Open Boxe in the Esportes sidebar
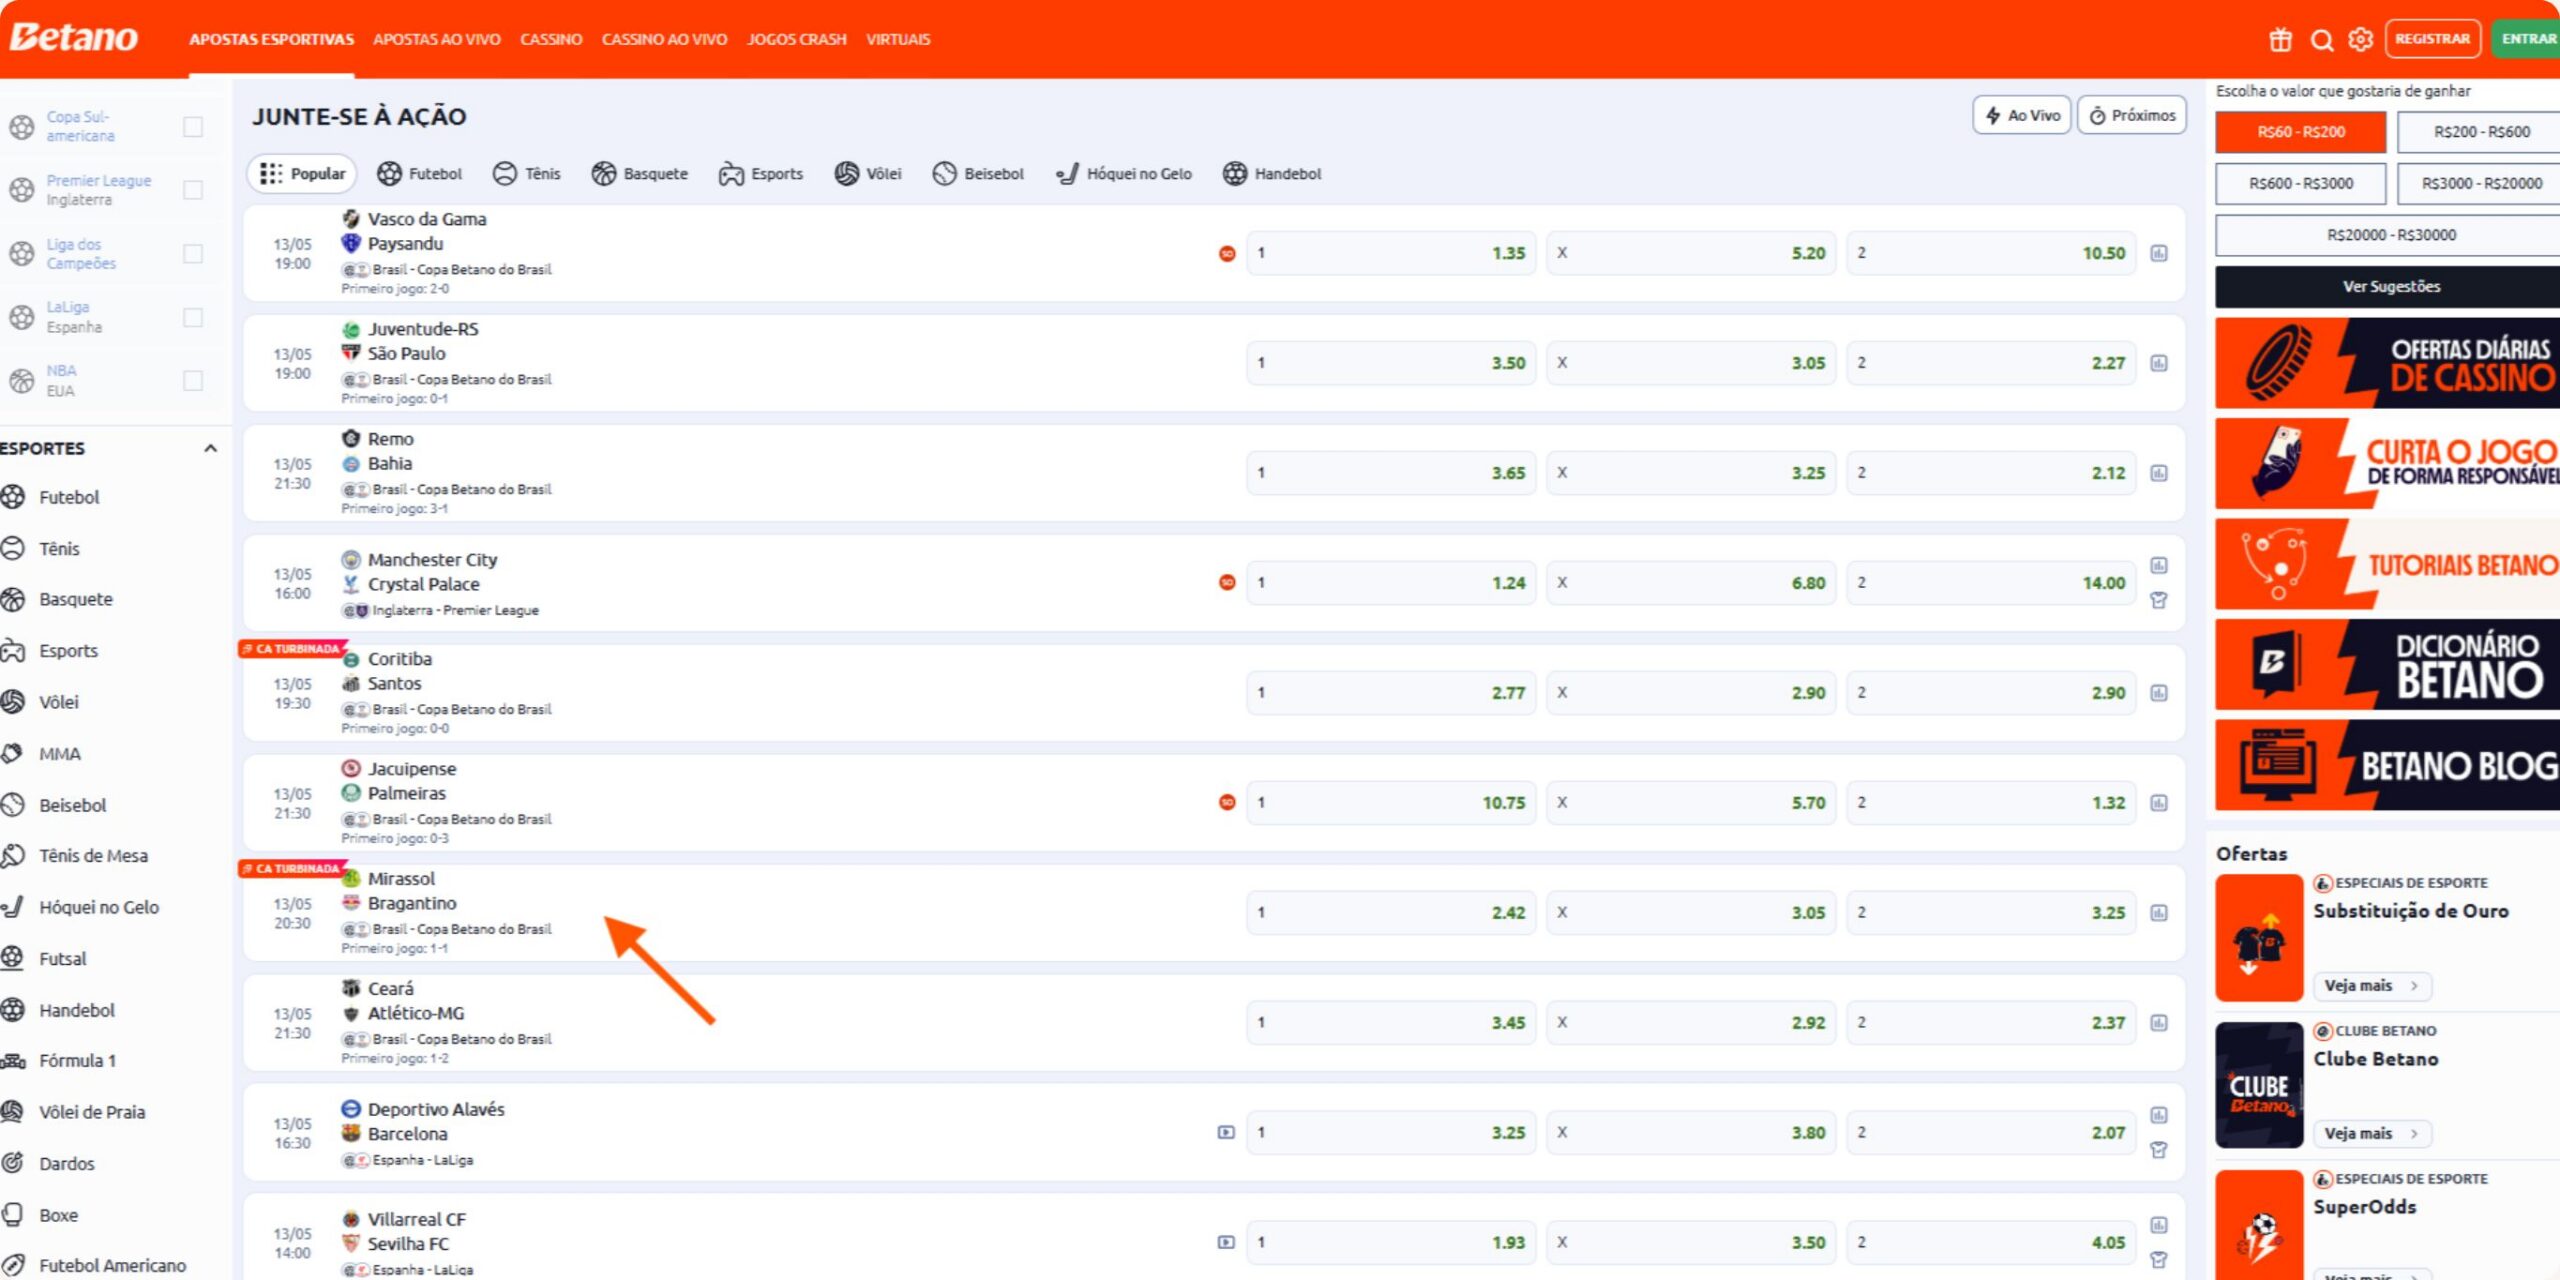The width and height of the screenshot is (2560, 1280). tap(58, 1215)
